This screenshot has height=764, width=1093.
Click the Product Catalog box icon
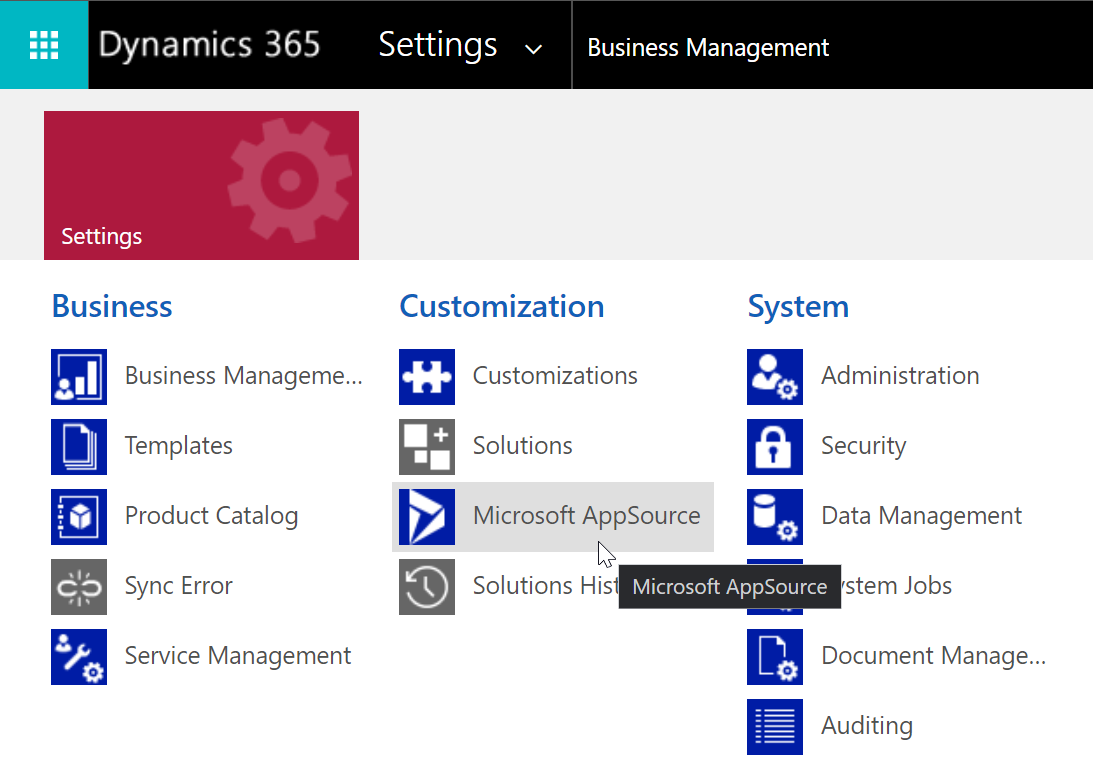coord(79,517)
